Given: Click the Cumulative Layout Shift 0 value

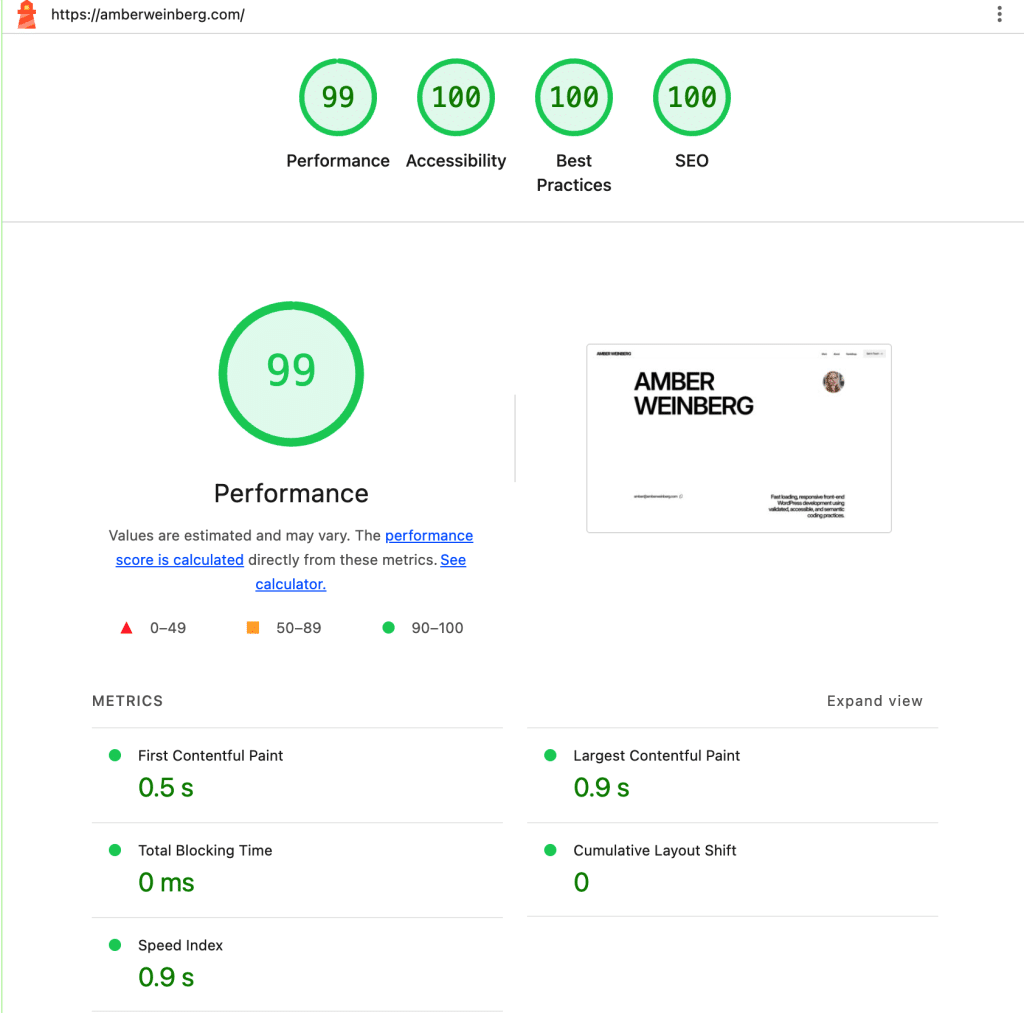Looking at the screenshot, I should click(581, 882).
